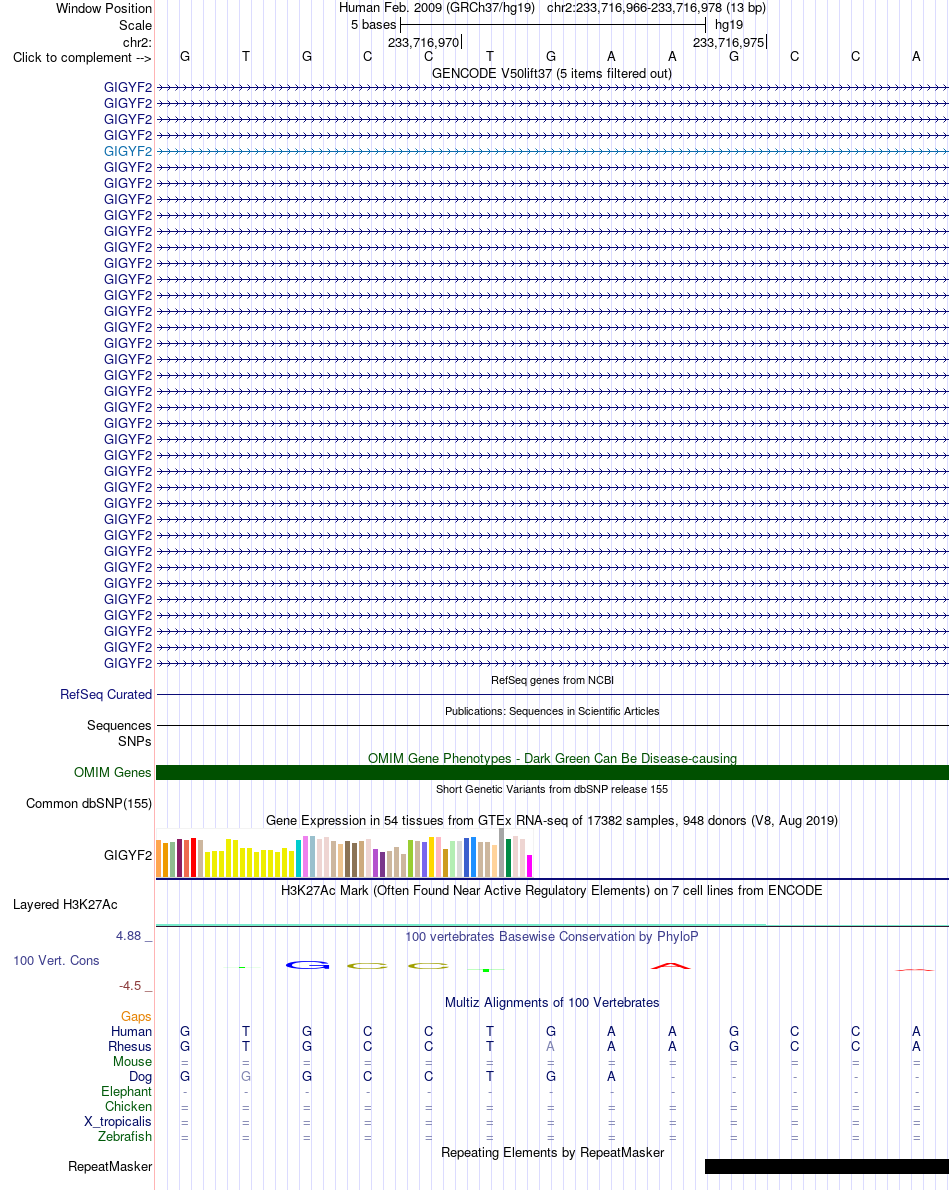Open the H3K27Ac Mark ENCODE track title
This screenshot has height=1190, width=950.
coord(552,890)
